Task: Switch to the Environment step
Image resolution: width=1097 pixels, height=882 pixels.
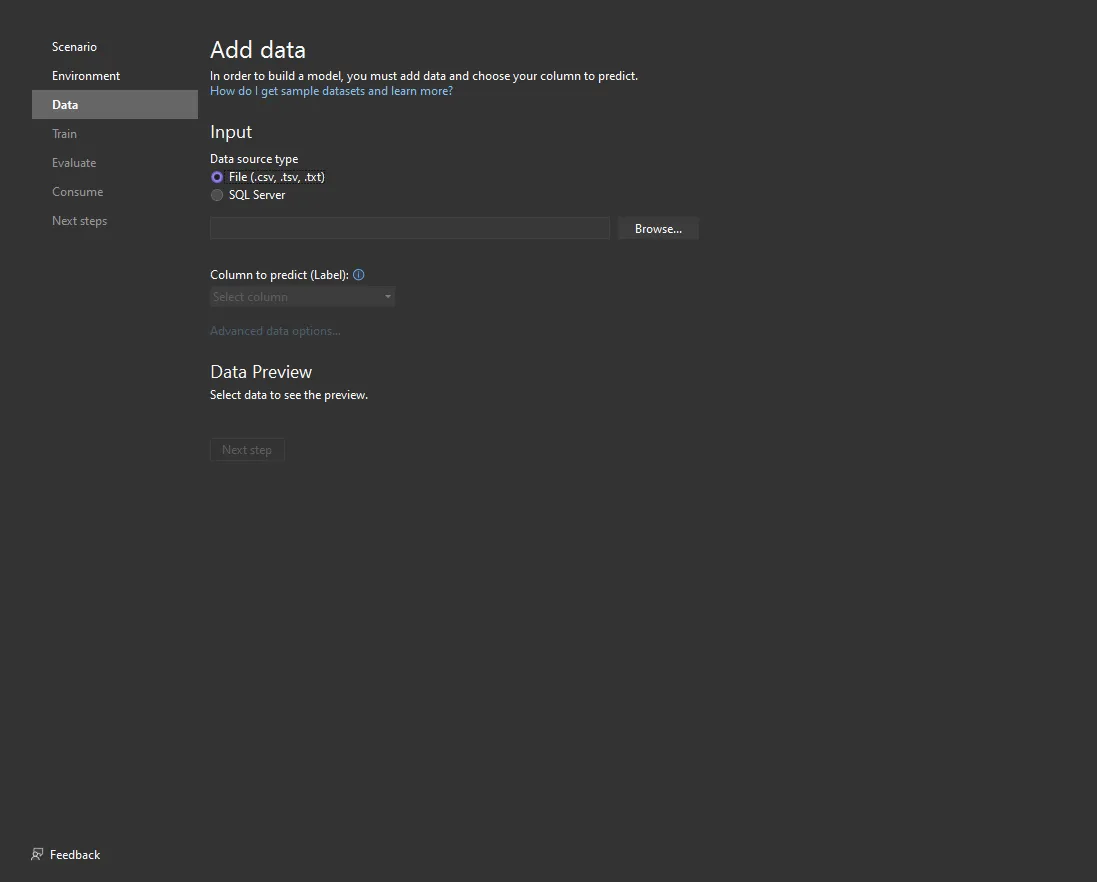Action: 86,76
